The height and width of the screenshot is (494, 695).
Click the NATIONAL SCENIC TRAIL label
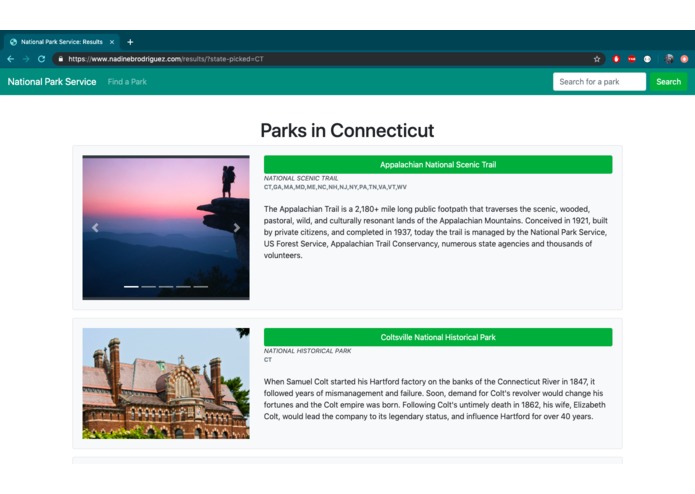click(301, 178)
